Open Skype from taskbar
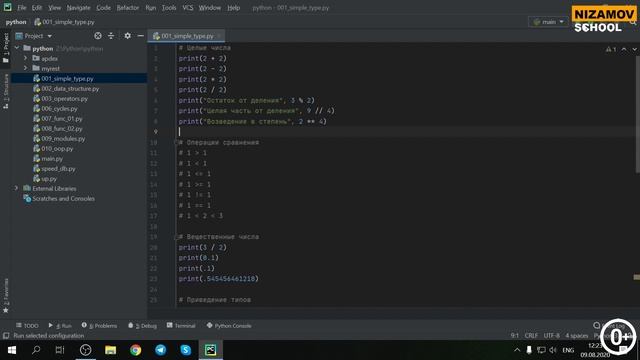Viewport: 640px width, 360px height. 186,350
